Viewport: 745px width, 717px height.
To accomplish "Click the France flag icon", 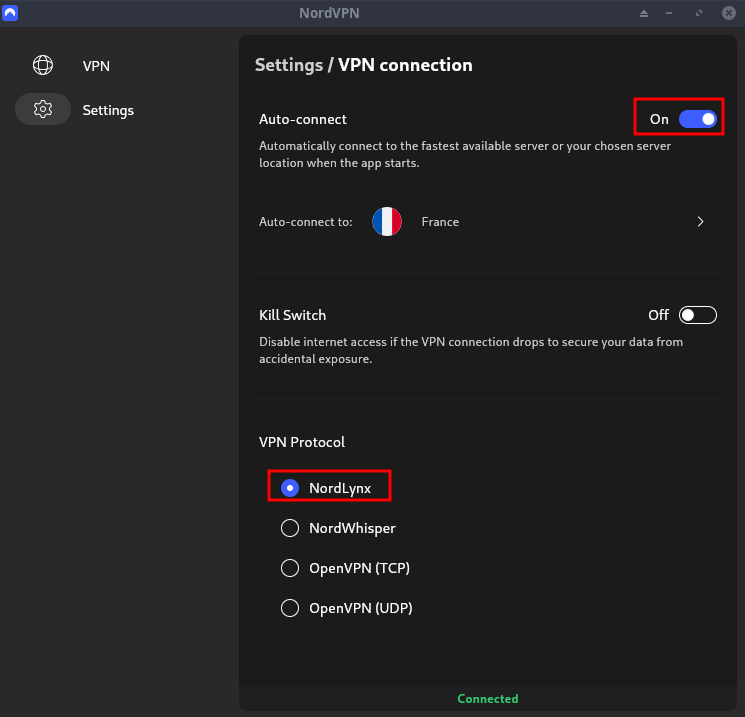I will pyautogui.click(x=387, y=222).
